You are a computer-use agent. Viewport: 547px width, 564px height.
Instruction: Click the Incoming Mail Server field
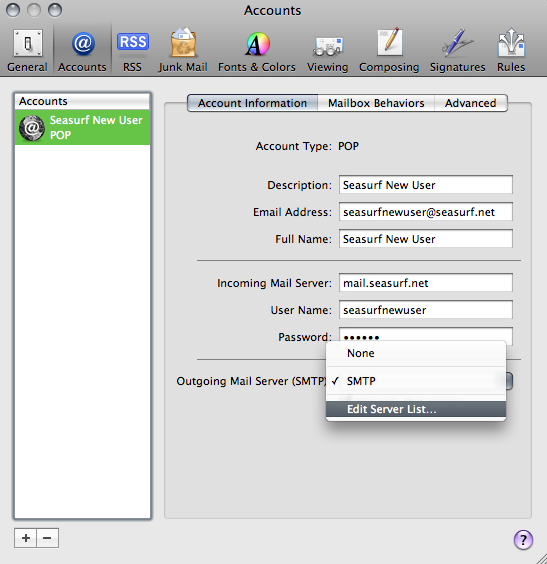pyautogui.click(x=426, y=283)
